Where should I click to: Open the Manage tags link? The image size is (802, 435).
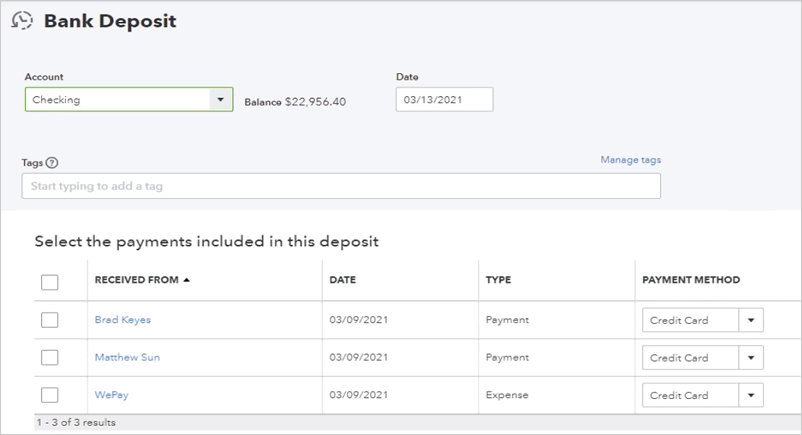[x=630, y=160]
